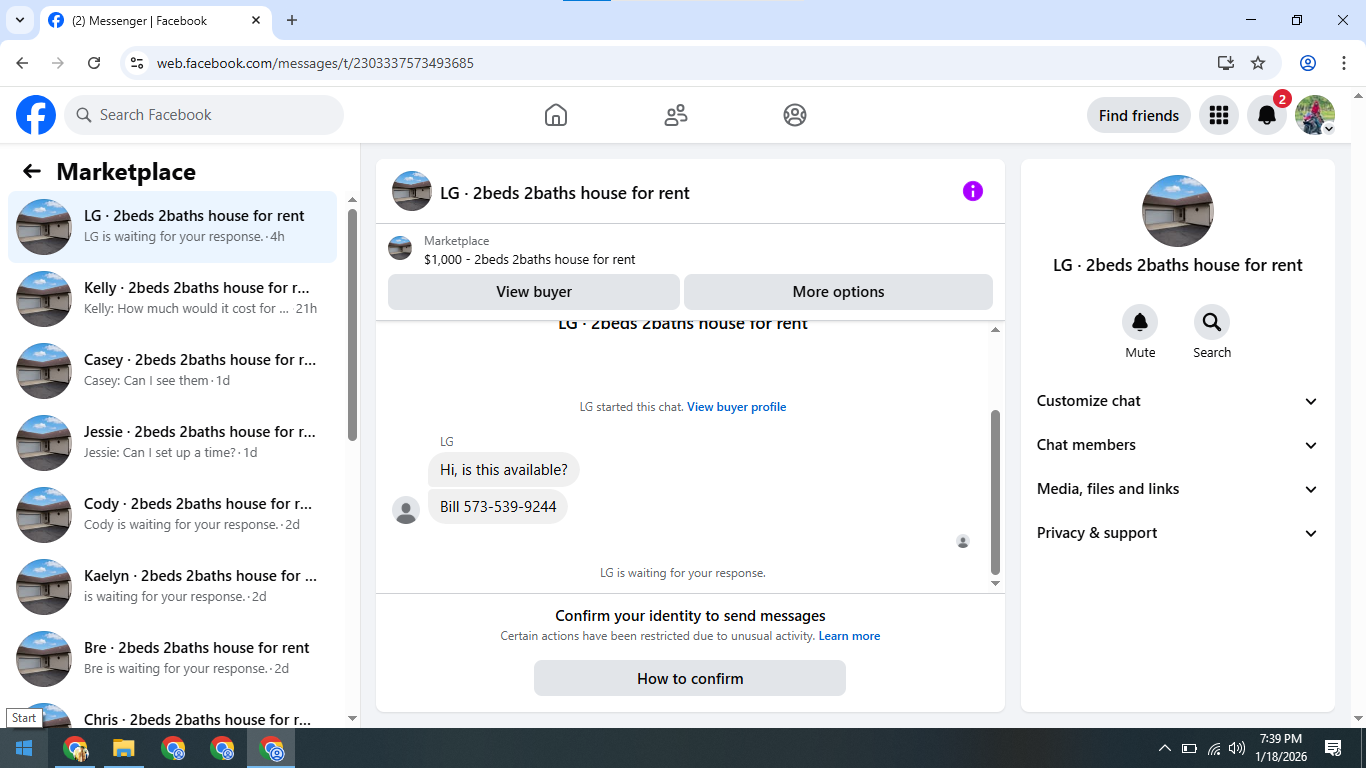Open Chrome profile icon in toolbar

point(1308,63)
